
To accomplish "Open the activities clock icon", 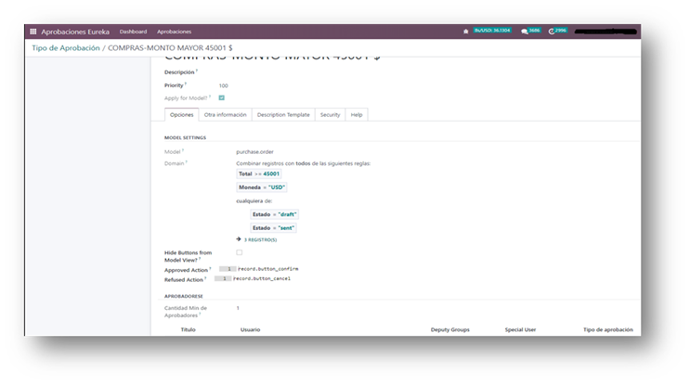I will 551,31.
